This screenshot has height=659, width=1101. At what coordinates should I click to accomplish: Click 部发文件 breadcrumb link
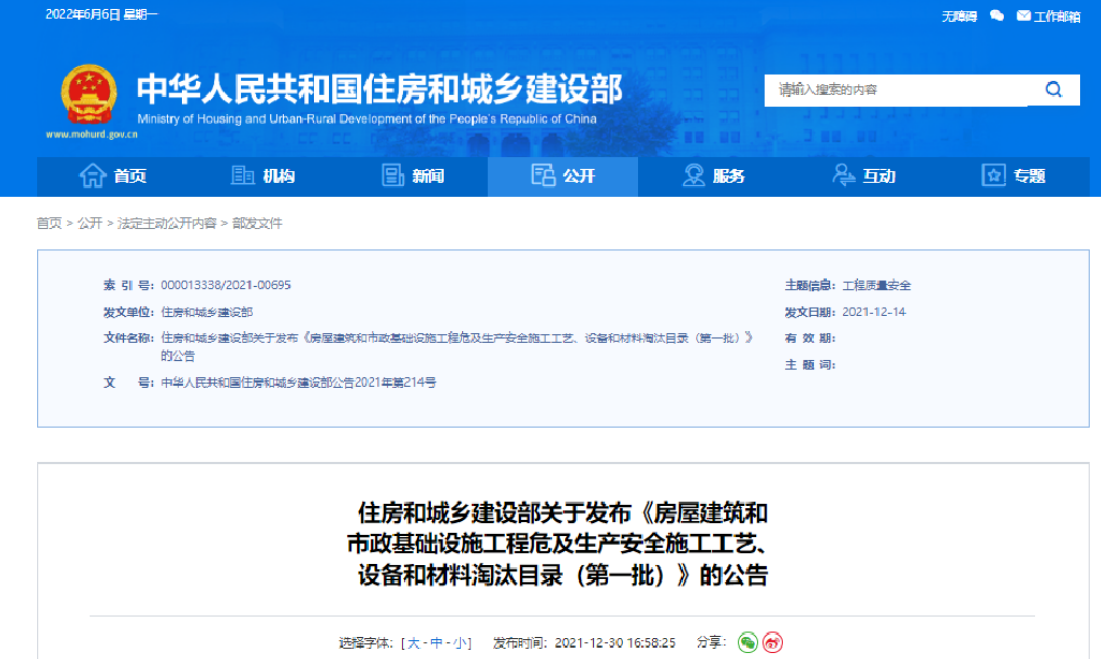click(x=257, y=223)
